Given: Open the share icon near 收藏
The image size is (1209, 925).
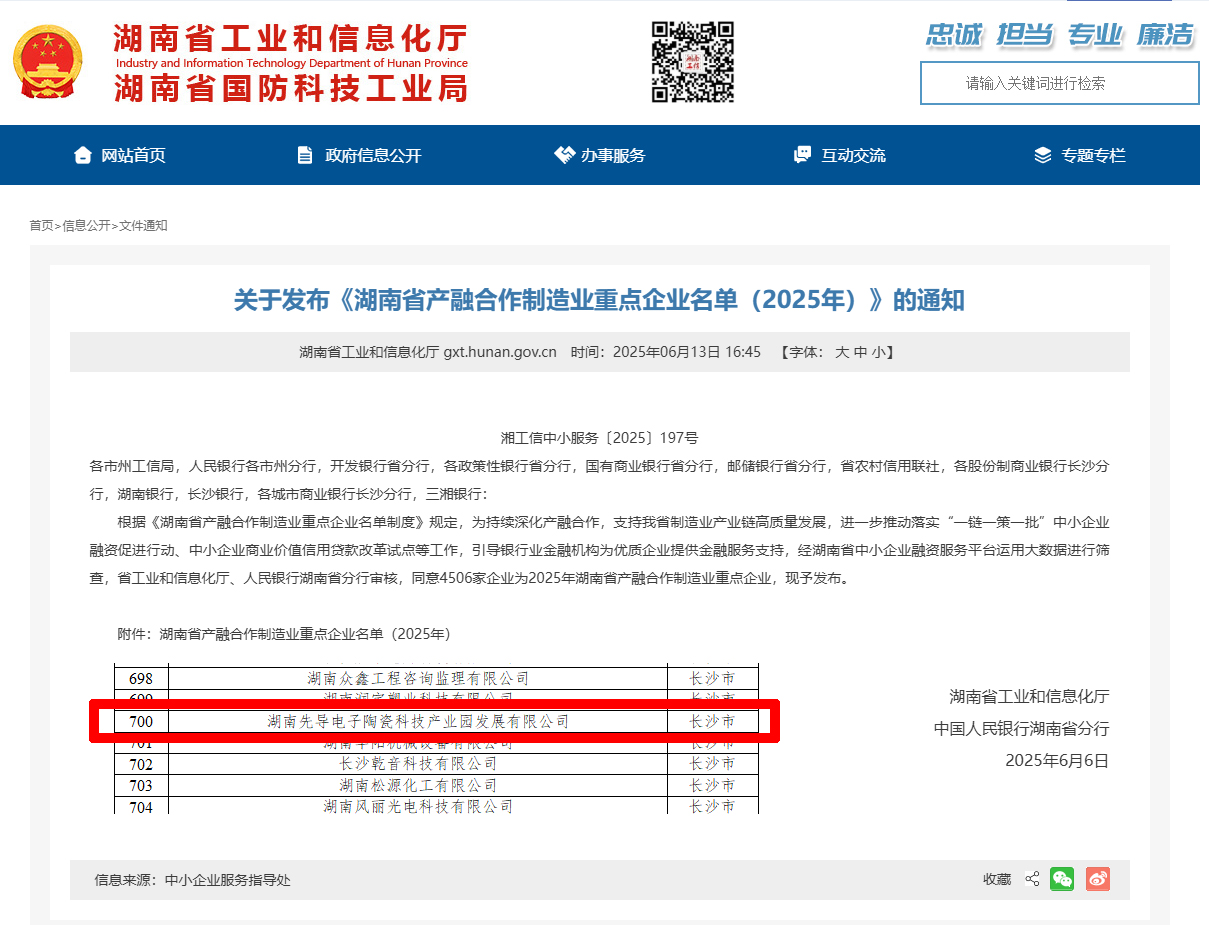Looking at the screenshot, I should pos(1032,879).
